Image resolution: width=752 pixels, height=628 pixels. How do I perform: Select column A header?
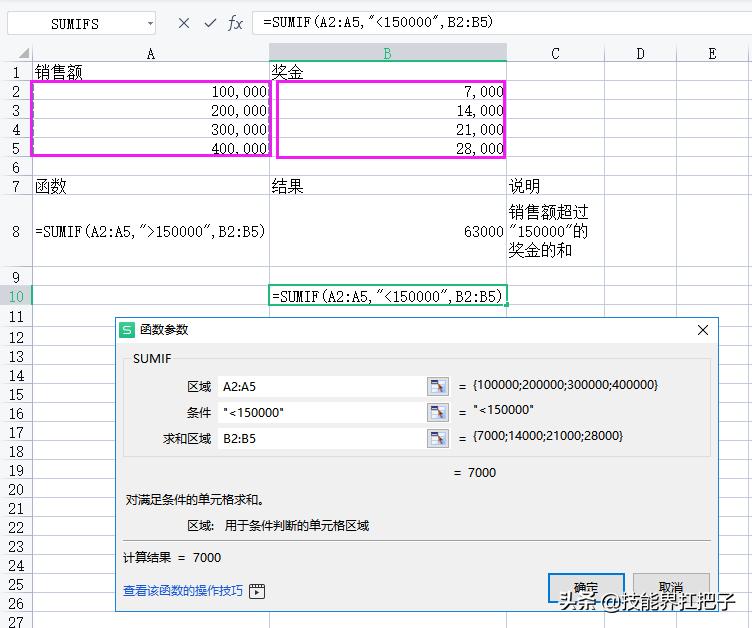point(151,53)
